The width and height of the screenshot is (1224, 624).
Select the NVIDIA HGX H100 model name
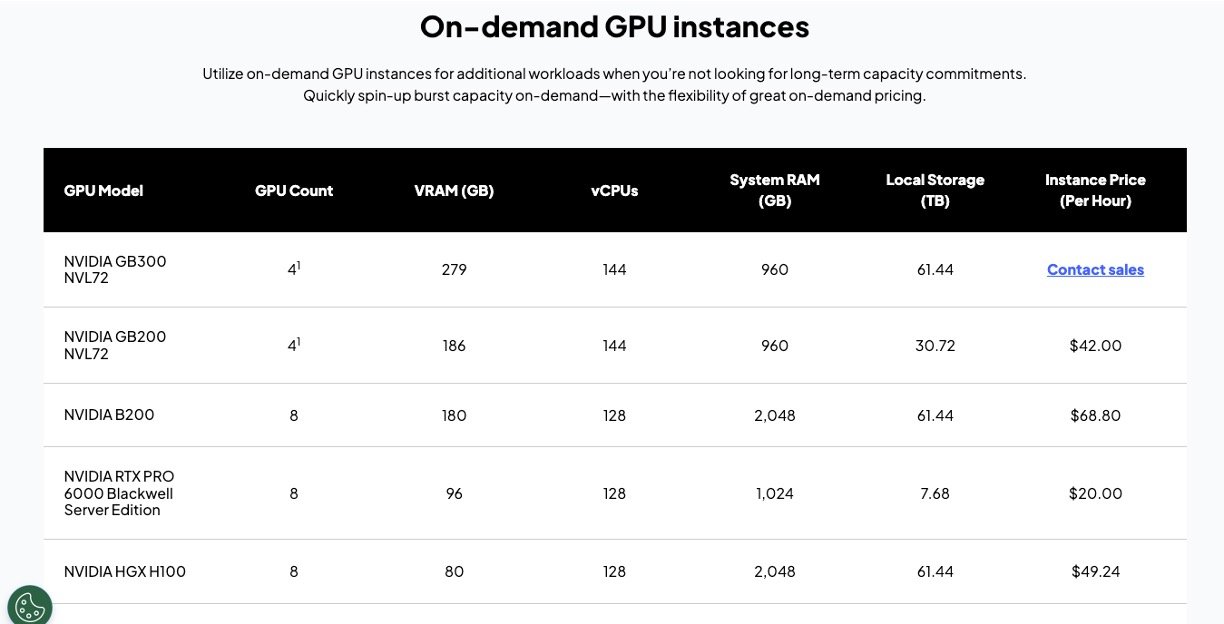[x=125, y=572]
